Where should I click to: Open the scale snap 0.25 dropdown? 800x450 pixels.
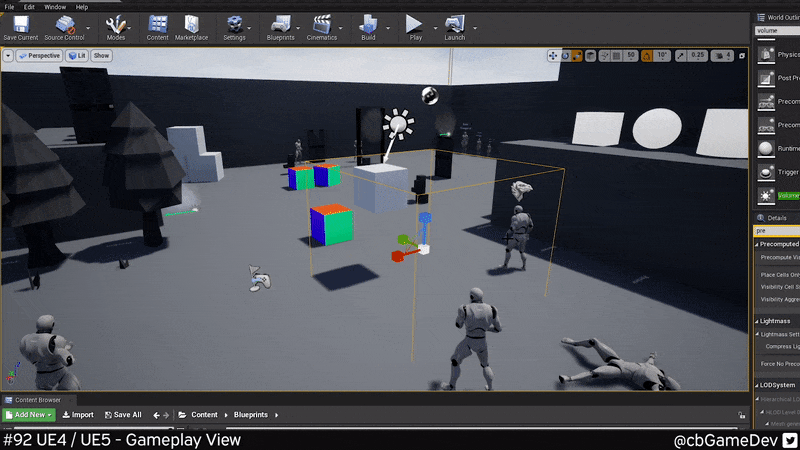tap(697, 56)
